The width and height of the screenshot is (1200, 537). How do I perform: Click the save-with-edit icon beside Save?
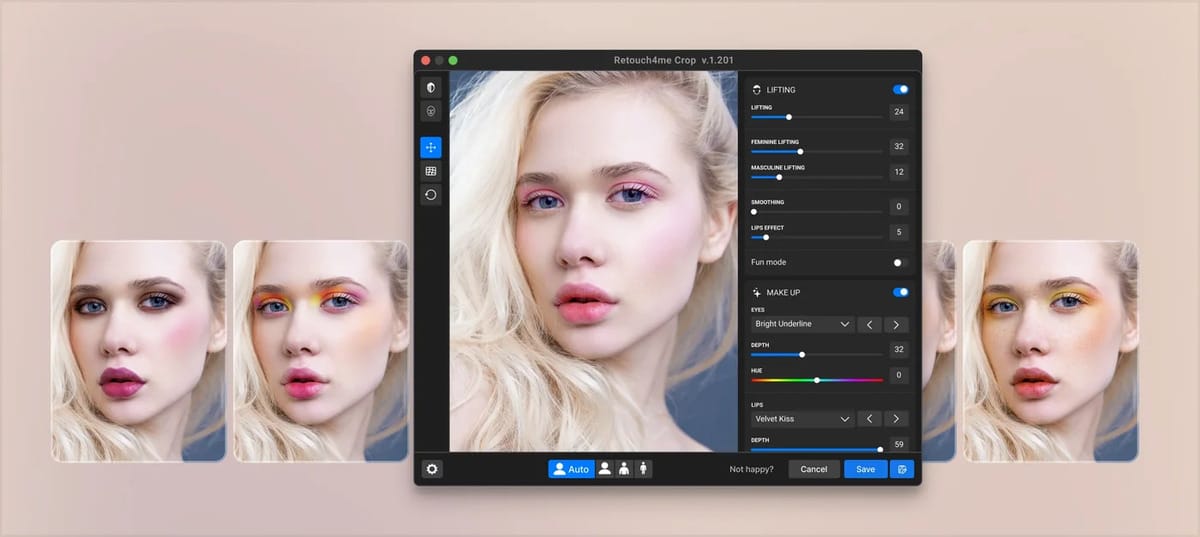(x=902, y=469)
